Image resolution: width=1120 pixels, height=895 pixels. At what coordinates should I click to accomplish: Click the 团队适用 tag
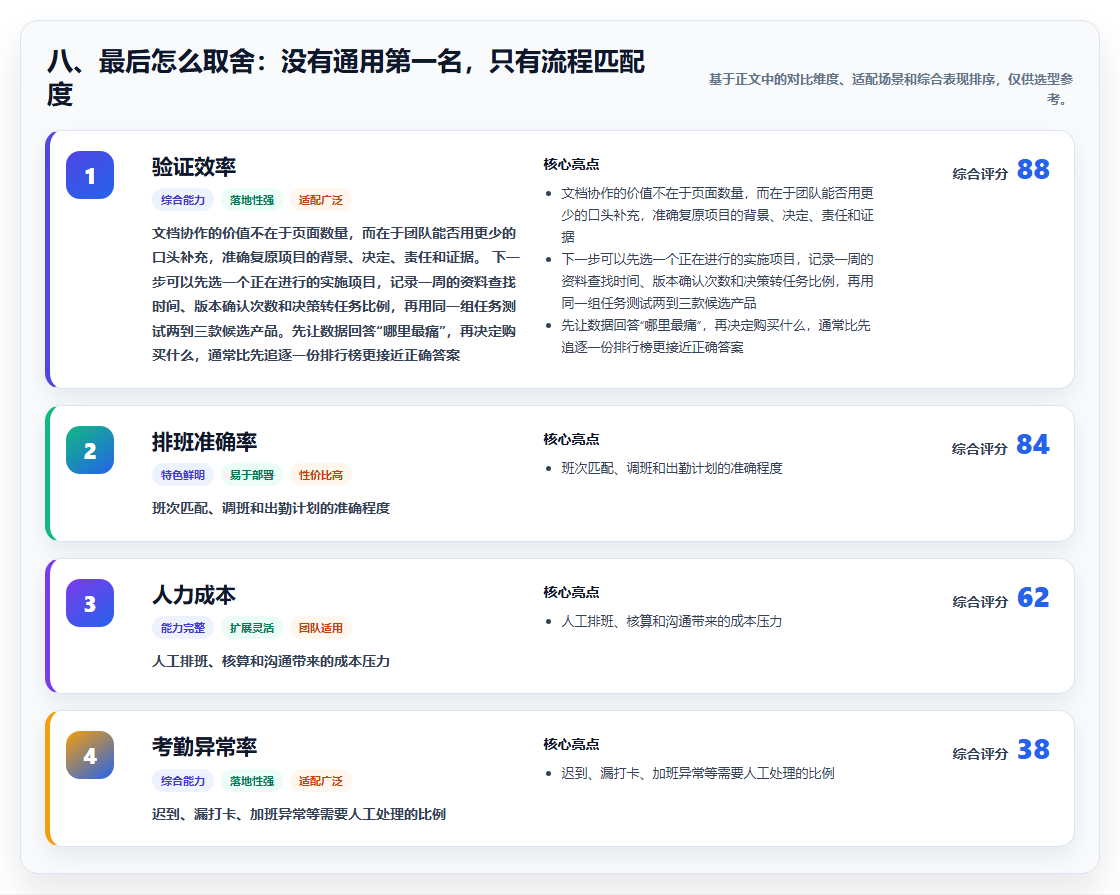321,628
